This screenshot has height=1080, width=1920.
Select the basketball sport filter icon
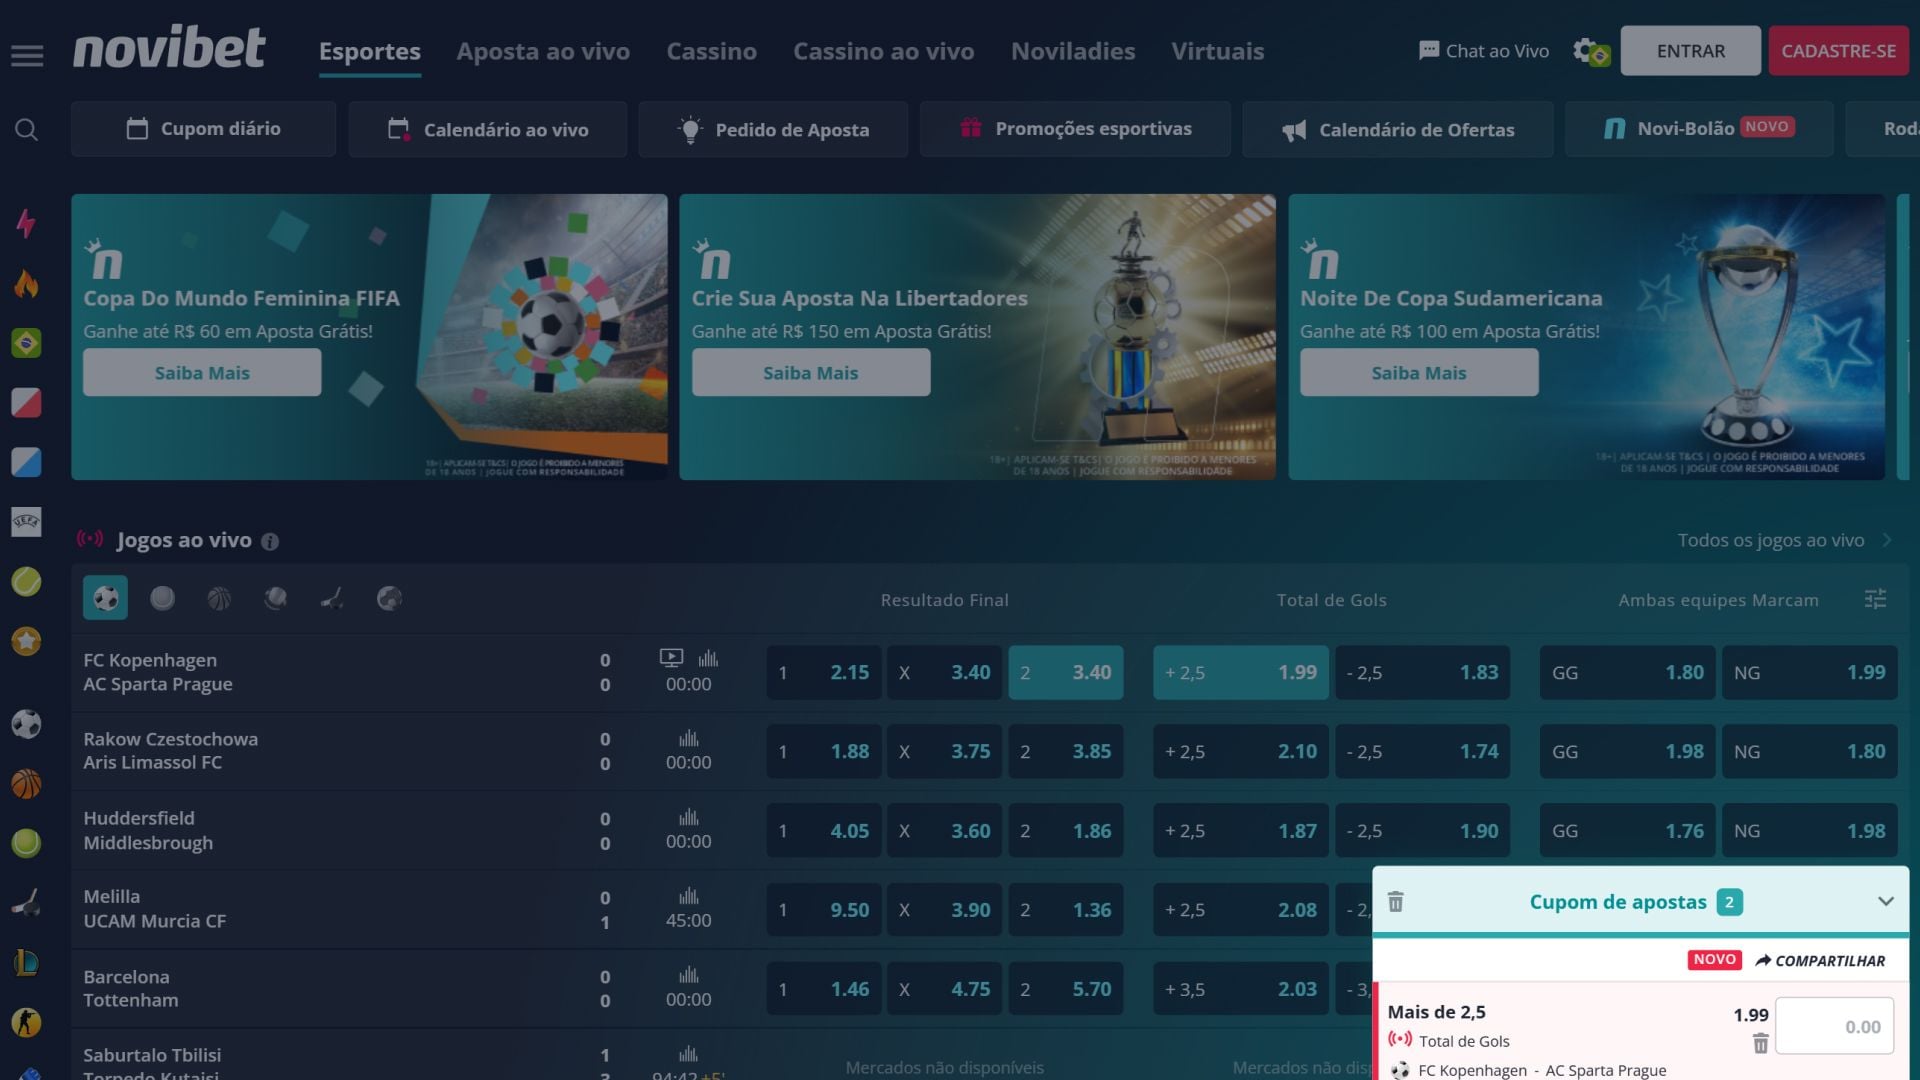219,598
